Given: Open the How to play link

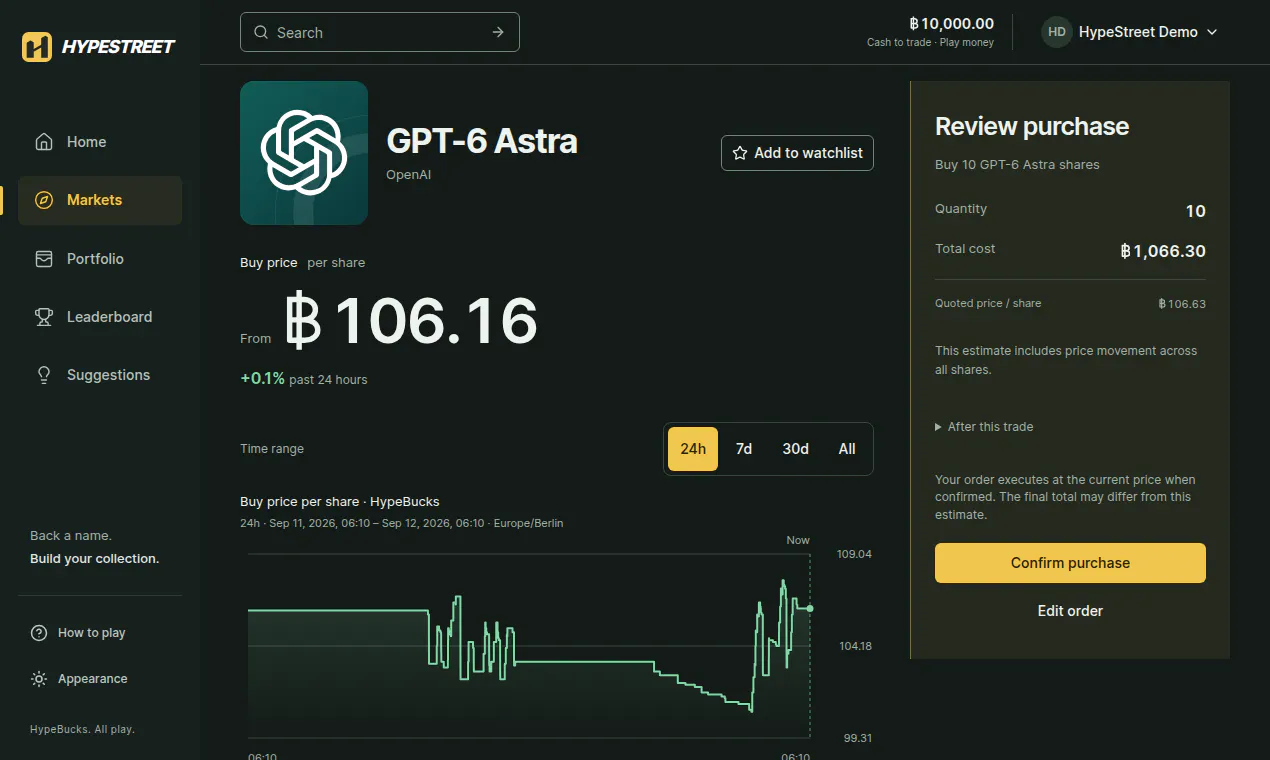Looking at the screenshot, I should coord(78,633).
